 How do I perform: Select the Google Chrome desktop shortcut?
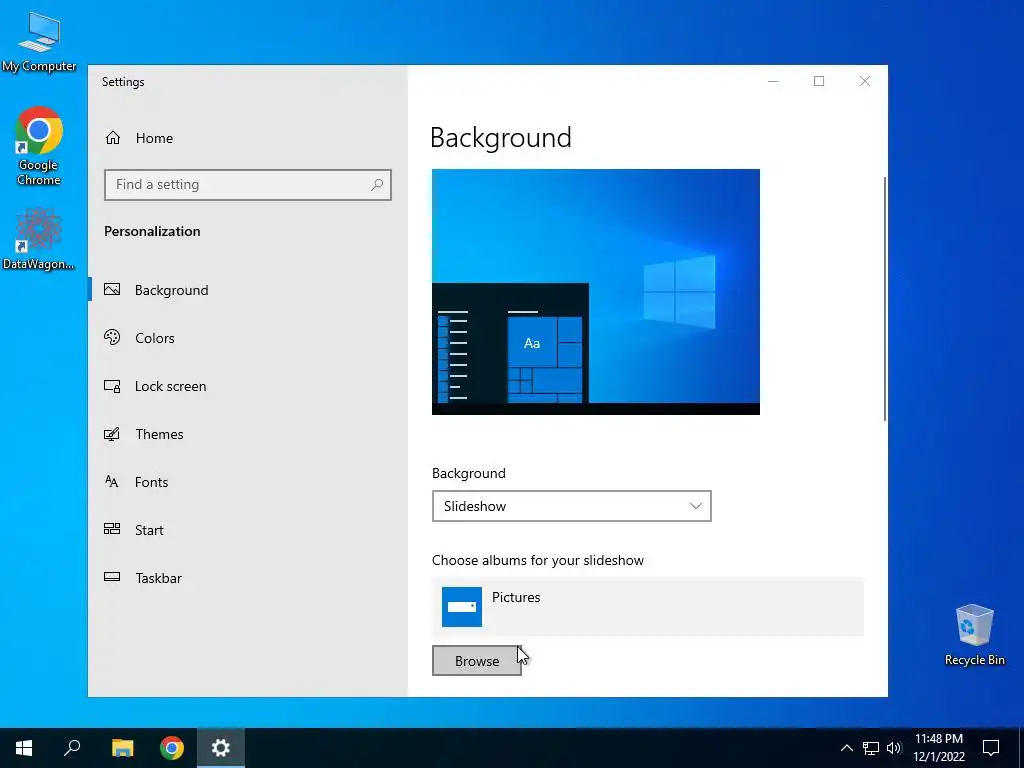(39, 146)
